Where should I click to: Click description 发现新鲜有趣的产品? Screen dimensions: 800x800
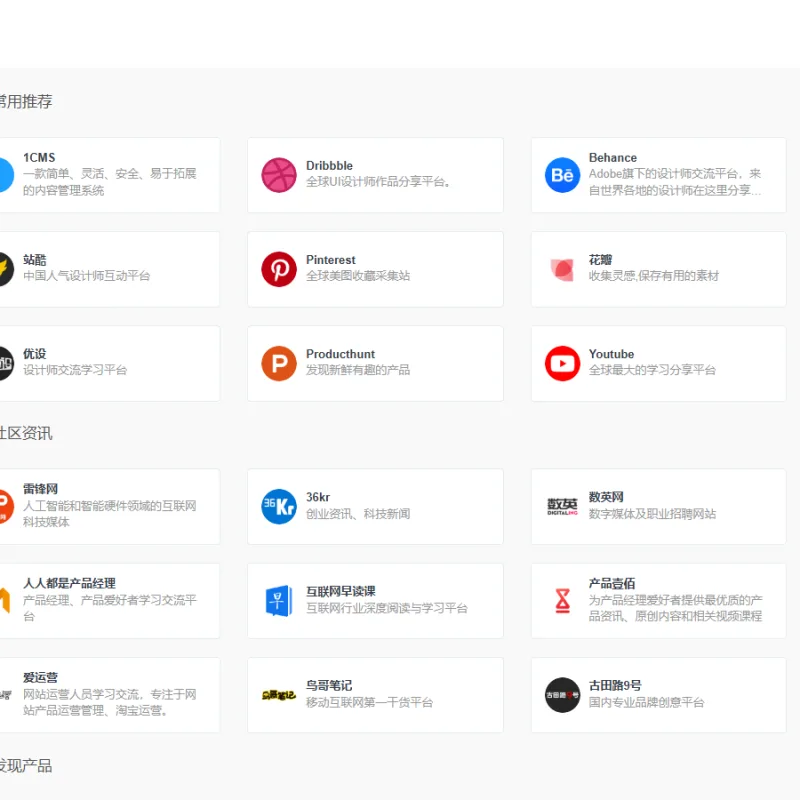coord(358,370)
